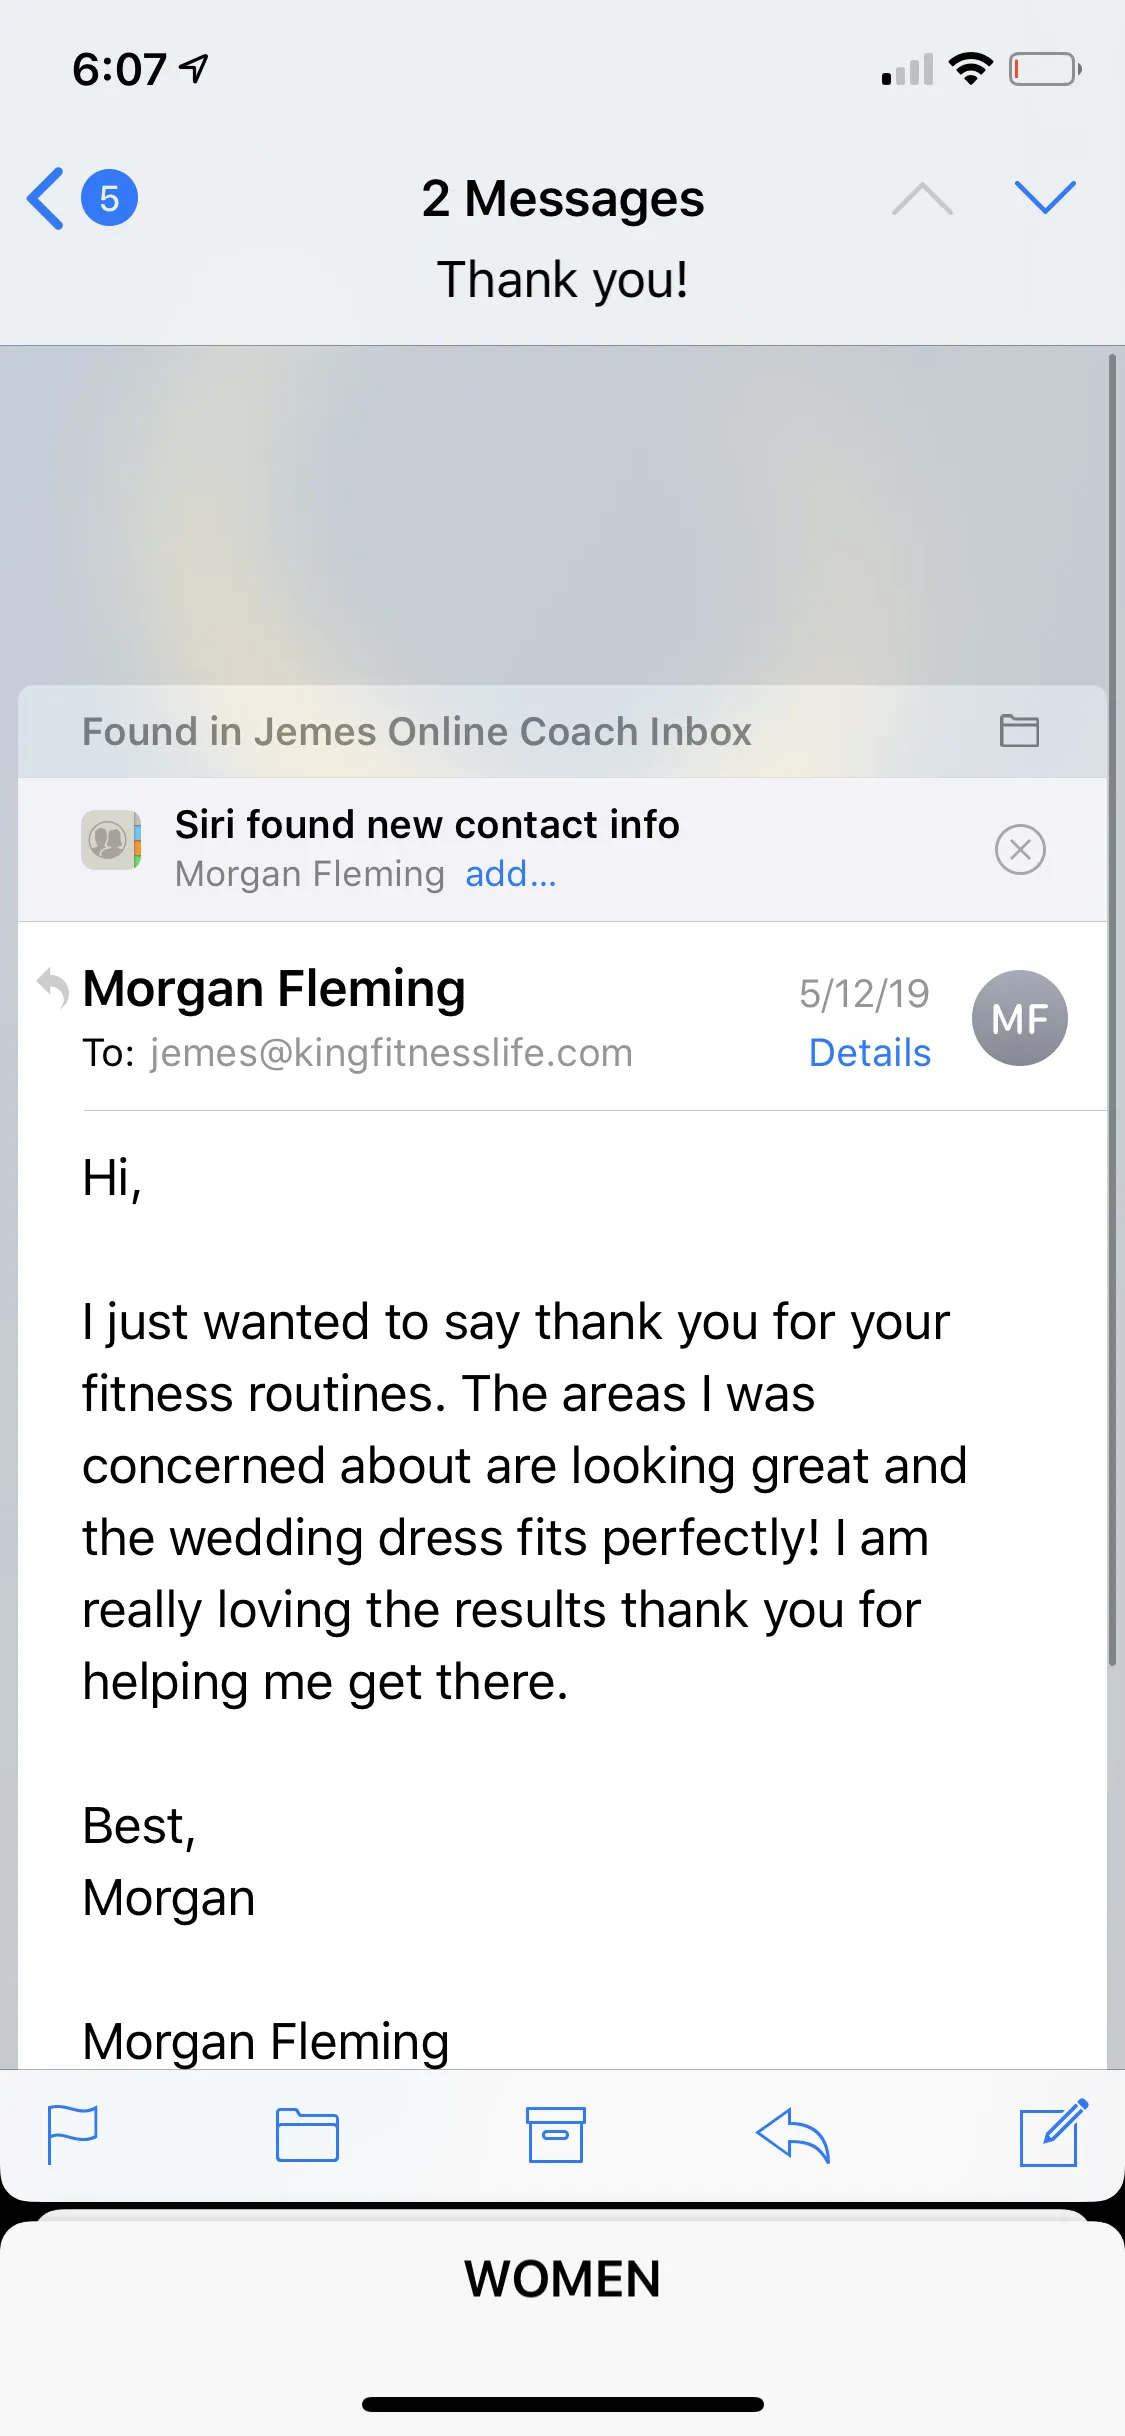The height and width of the screenshot is (2436, 1125).
Task: Tap the vertical scrollbar on the right
Action: tap(1112, 1010)
